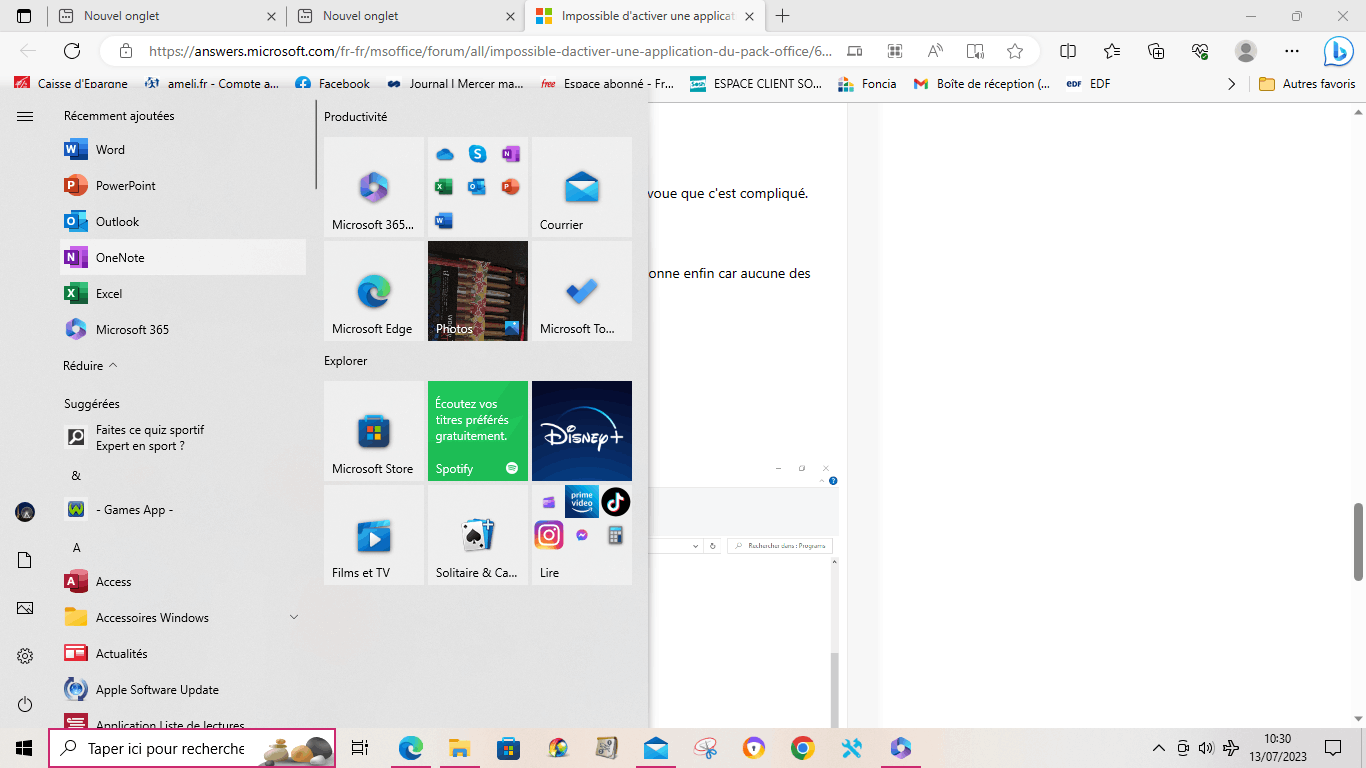
Task: Switch to the first Nouvel onglet tab
Action: coord(166,16)
